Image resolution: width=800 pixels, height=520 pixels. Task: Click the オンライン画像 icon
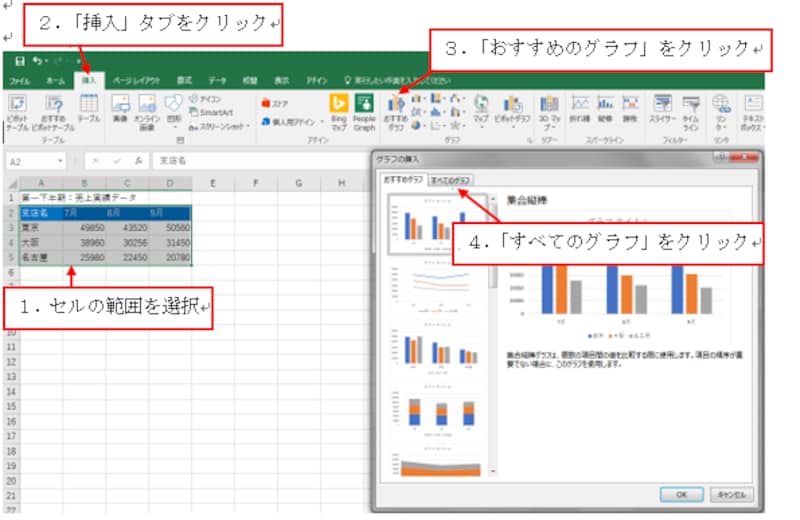pyautogui.click(x=147, y=113)
